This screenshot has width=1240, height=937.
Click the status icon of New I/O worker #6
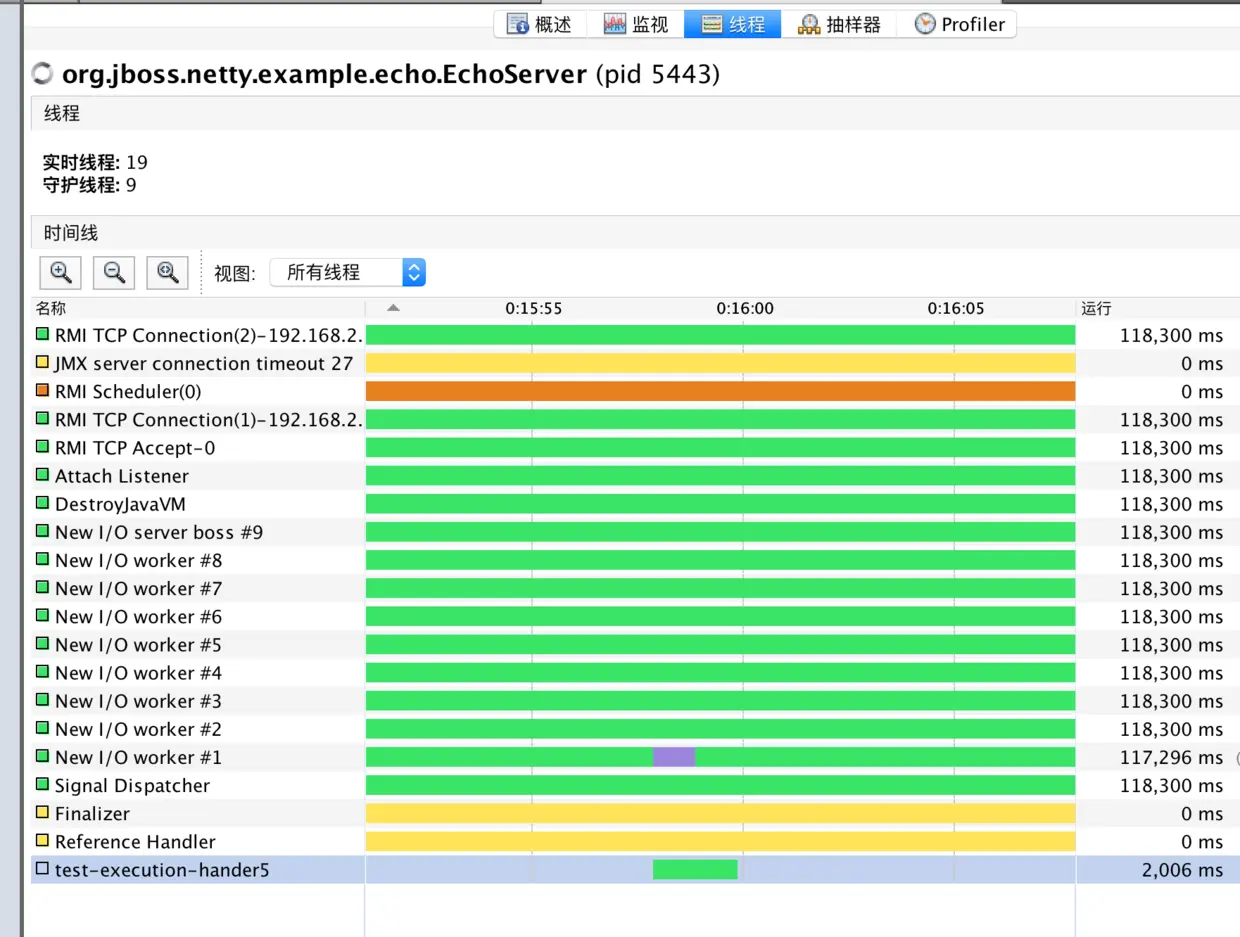coord(42,616)
